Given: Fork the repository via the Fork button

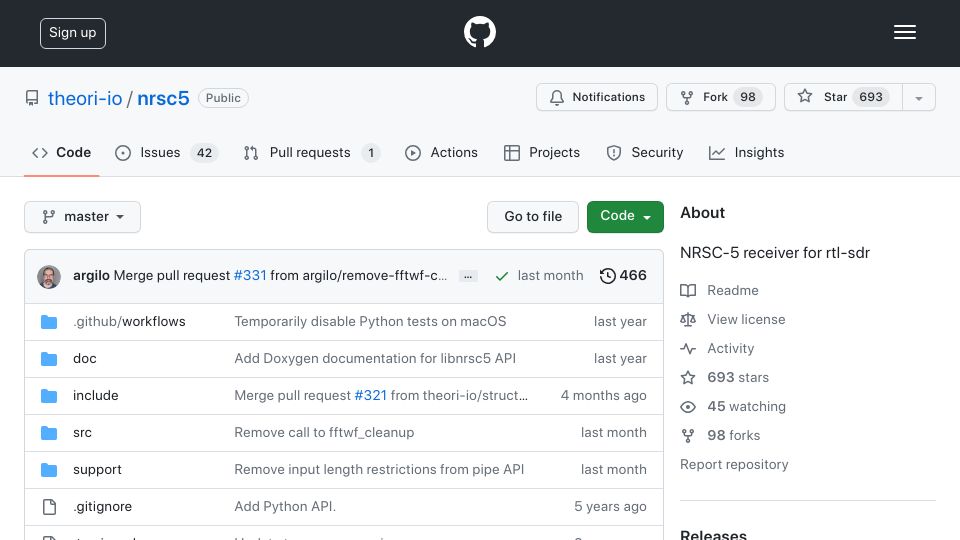Looking at the screenshot, I should click(x=721, y=97).
